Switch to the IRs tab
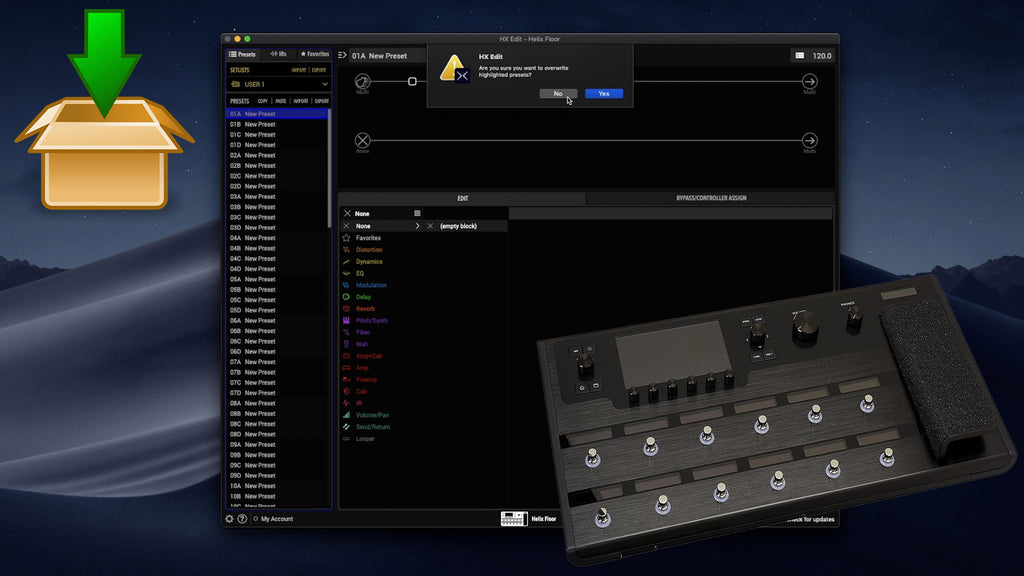The width and height of the screenshot is (1024, 576). pyautogui.click(x=279, y=54)
